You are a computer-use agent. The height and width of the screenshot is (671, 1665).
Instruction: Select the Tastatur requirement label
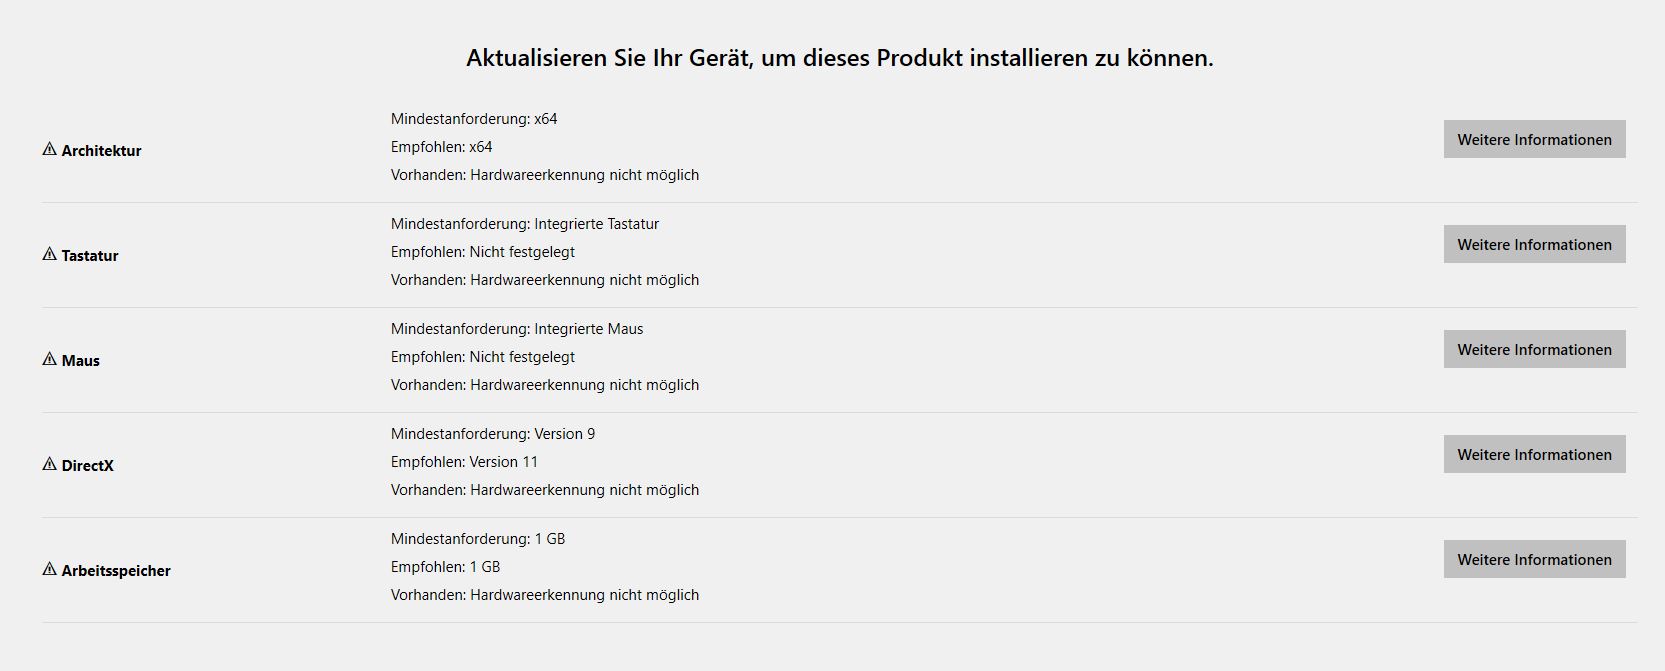point(90,256)
